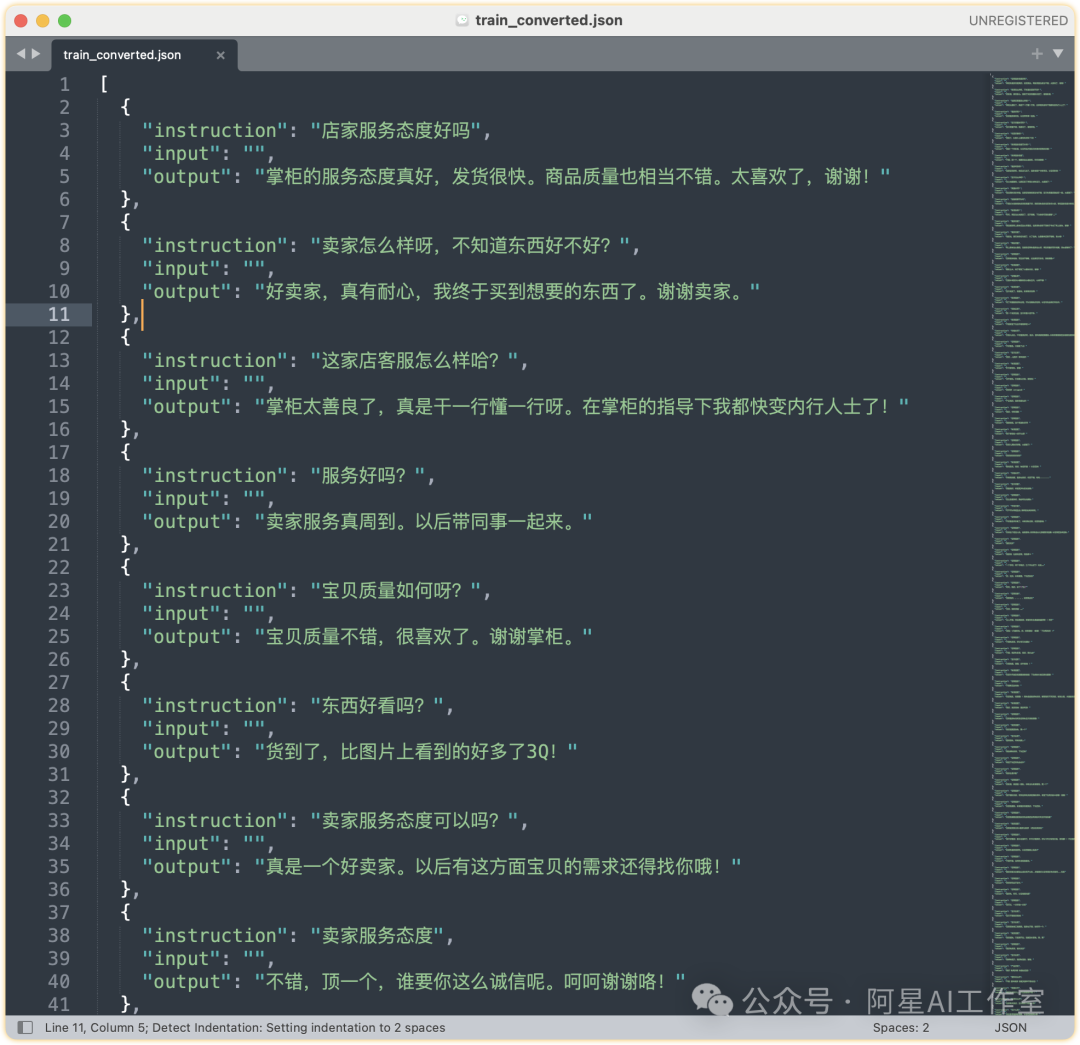
Task: Click the text "这家店客服怎么样哈?"
Action: [x=415, y=360]
